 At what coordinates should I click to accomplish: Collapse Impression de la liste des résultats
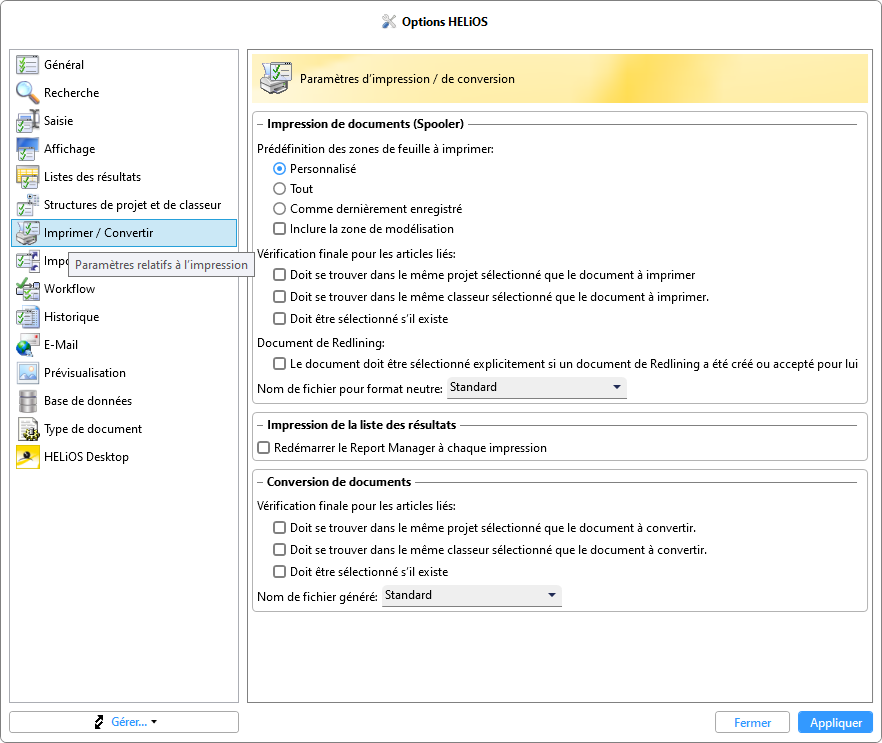click(x=260, y=425)
